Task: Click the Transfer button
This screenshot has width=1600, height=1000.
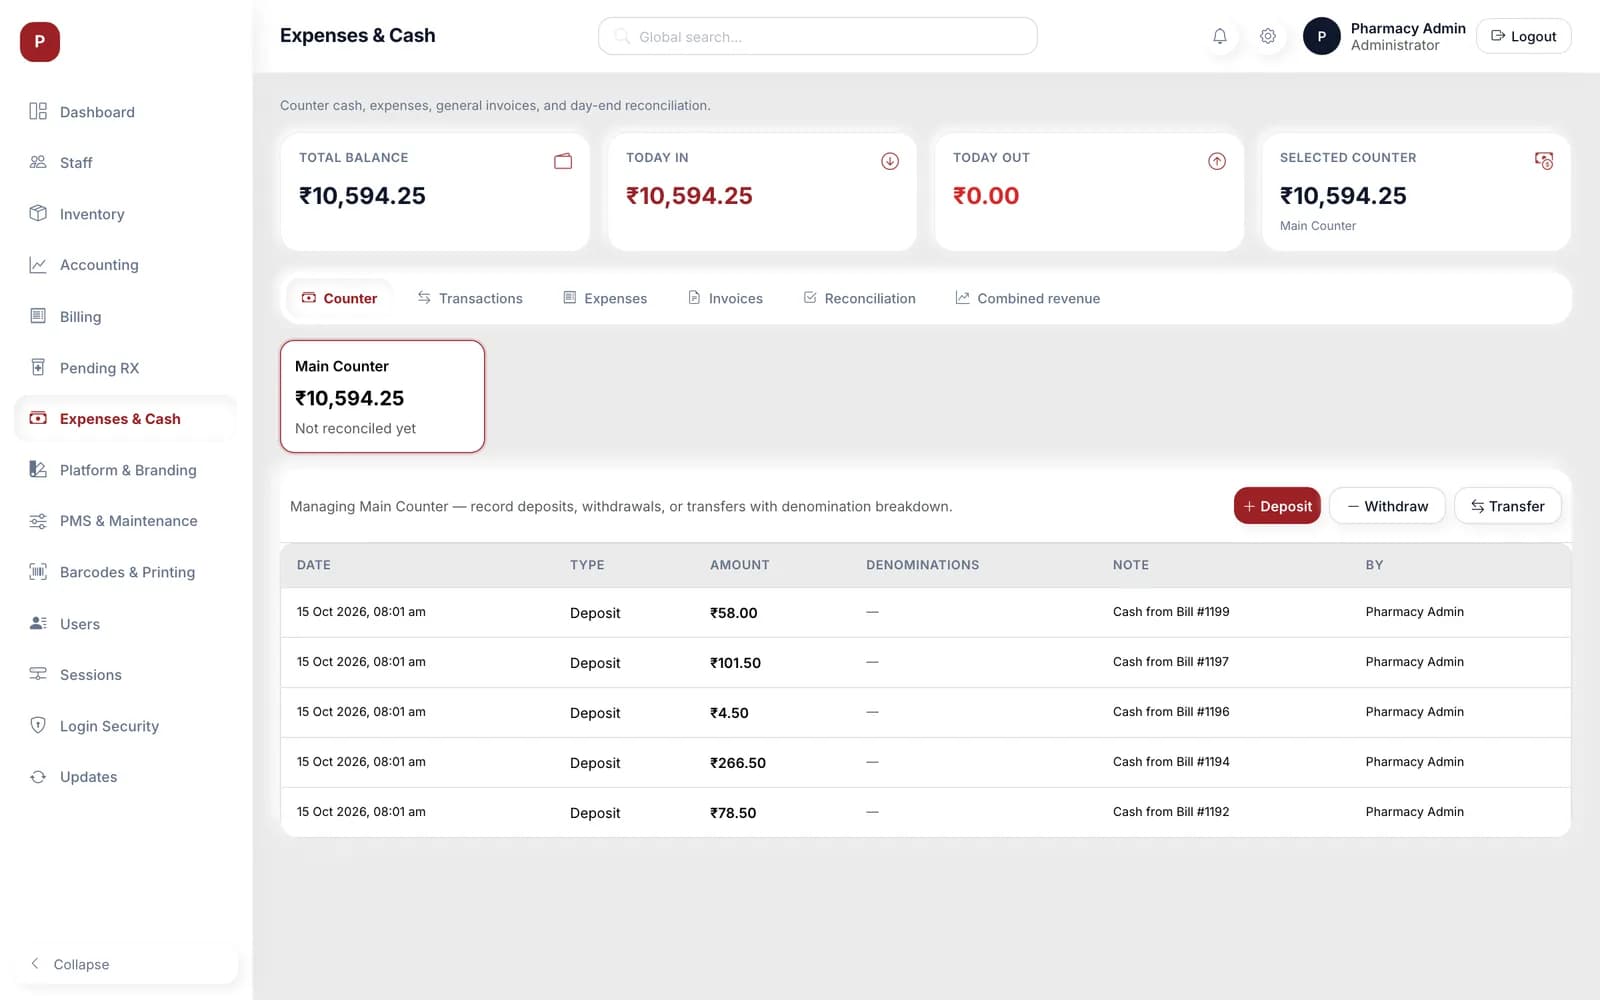Action: click(x=1507, y=506)
